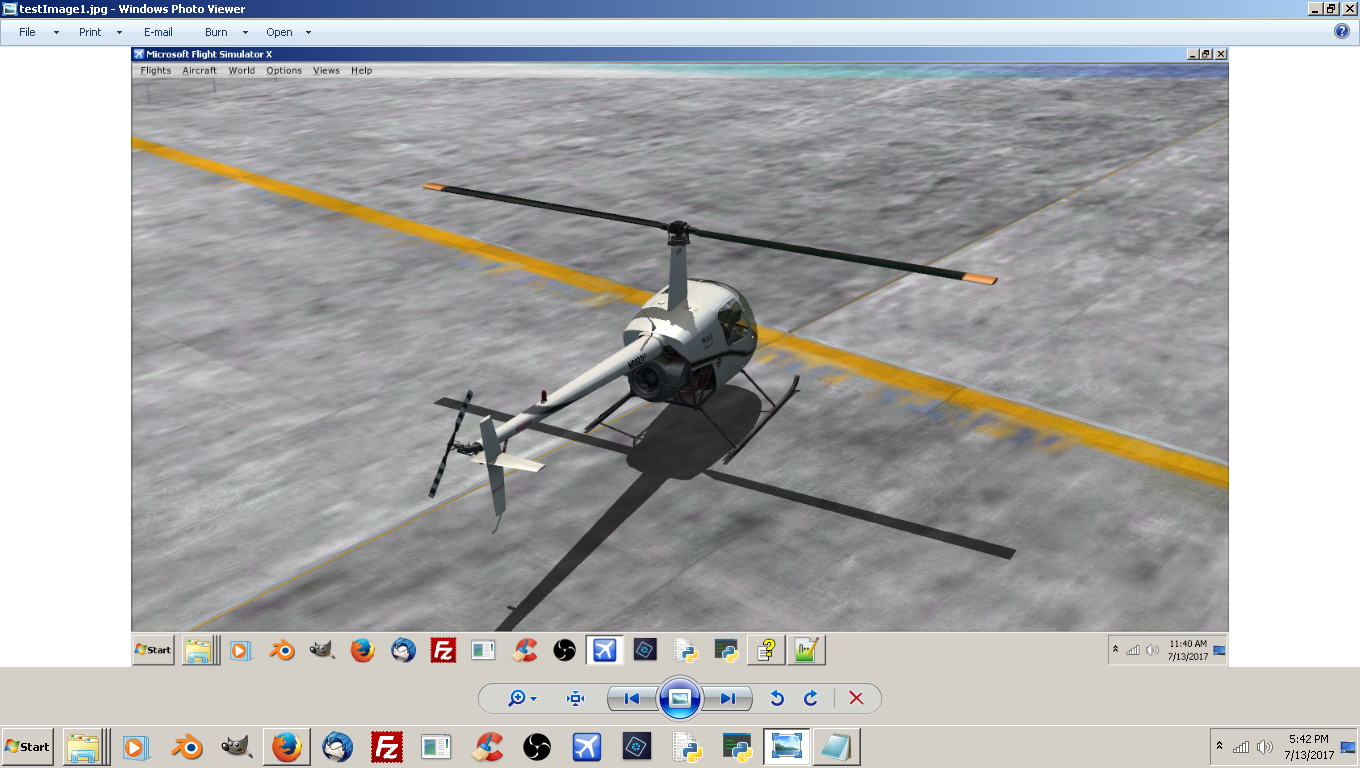Open the Notepad taskbar icon
The height and width of the screenshot is (768, 1360).
[837, 747]
